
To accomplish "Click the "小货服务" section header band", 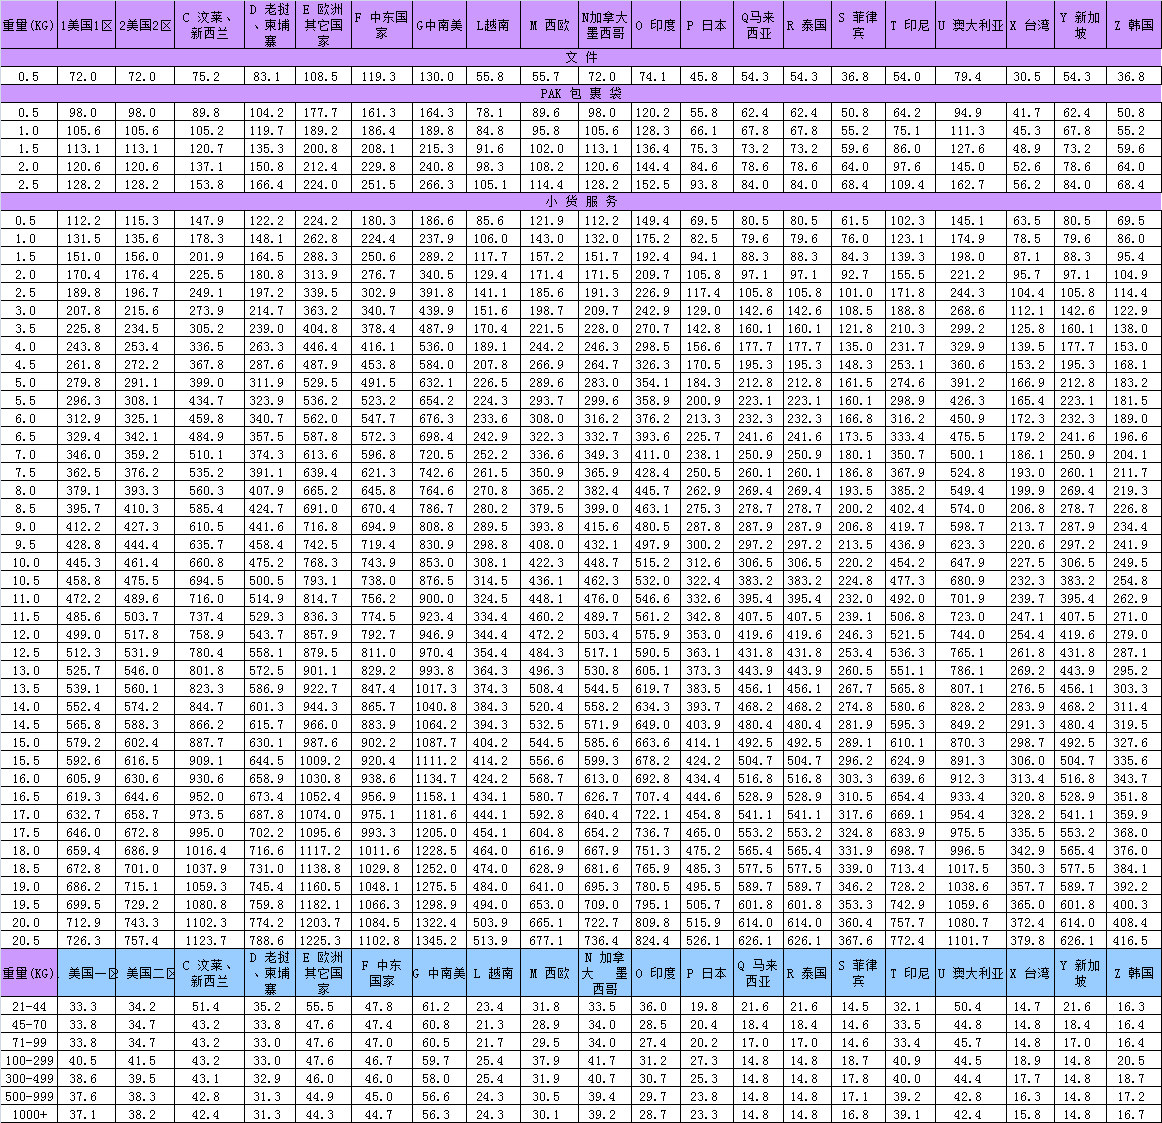I will [x=581, y=202].
